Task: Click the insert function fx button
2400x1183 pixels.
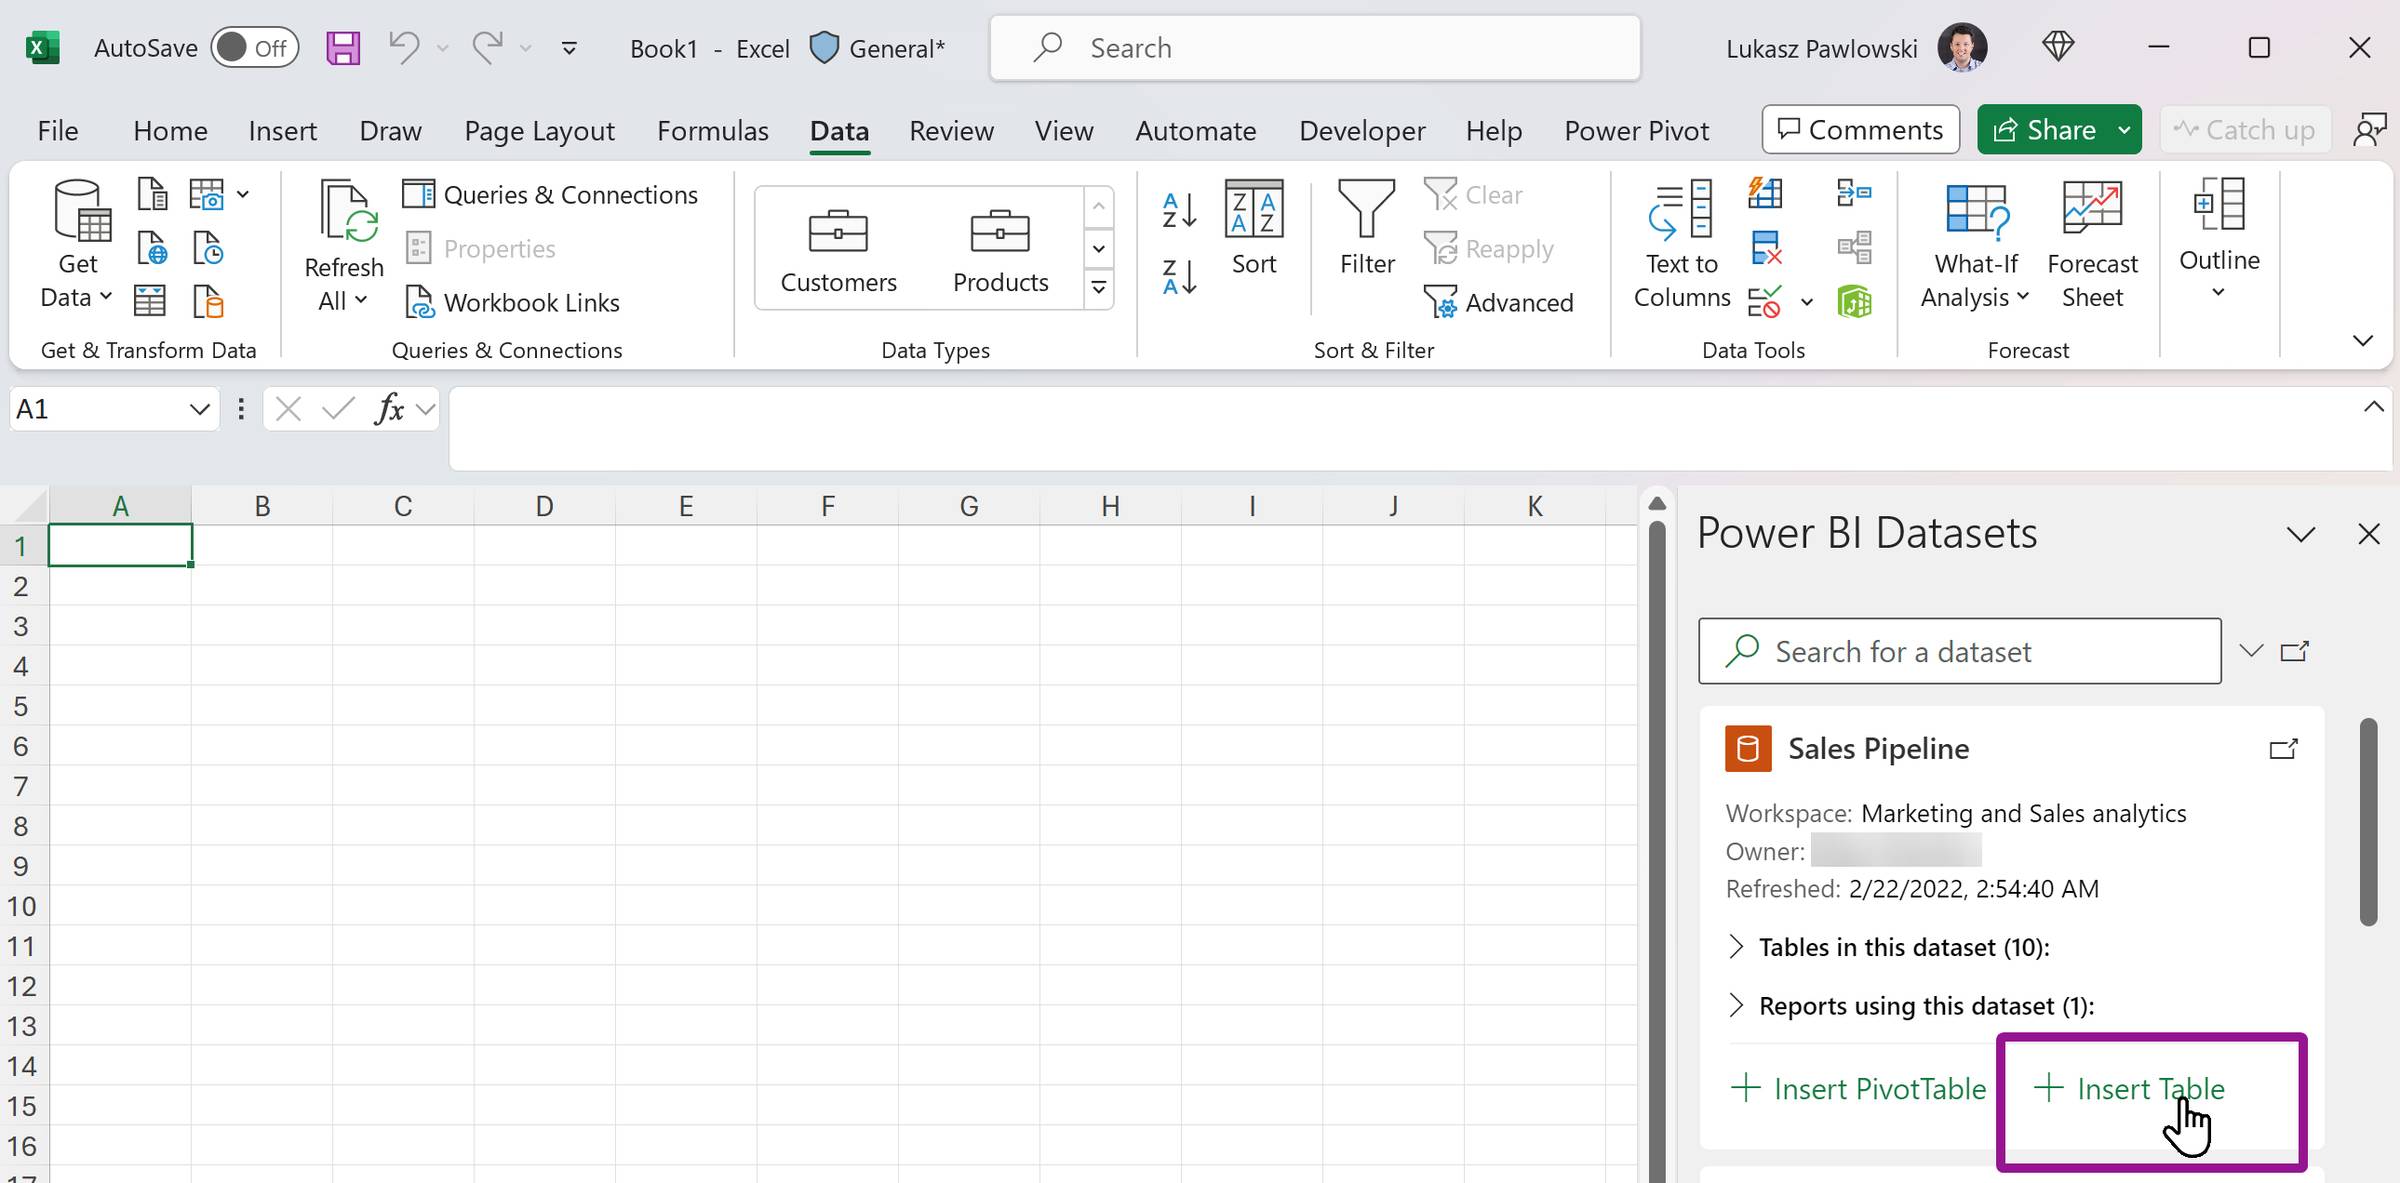Action: [x=388, y=409]
